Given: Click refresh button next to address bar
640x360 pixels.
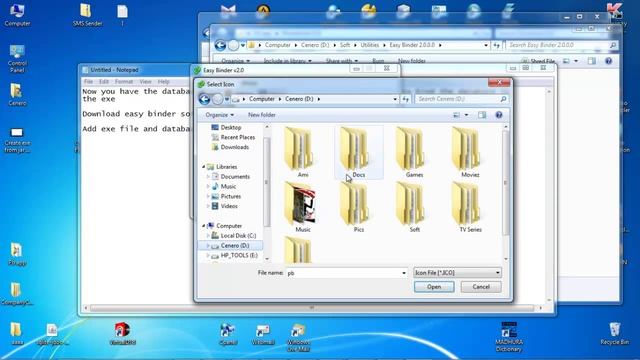Looking at the screenshot, I should click(405, 99).
